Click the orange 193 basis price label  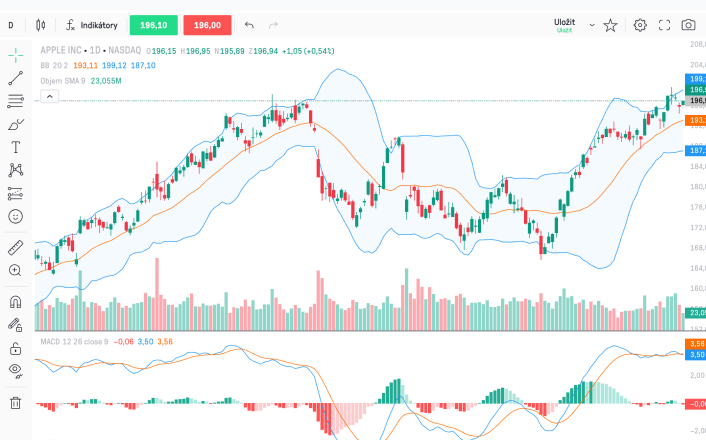[x=695, y=120]
